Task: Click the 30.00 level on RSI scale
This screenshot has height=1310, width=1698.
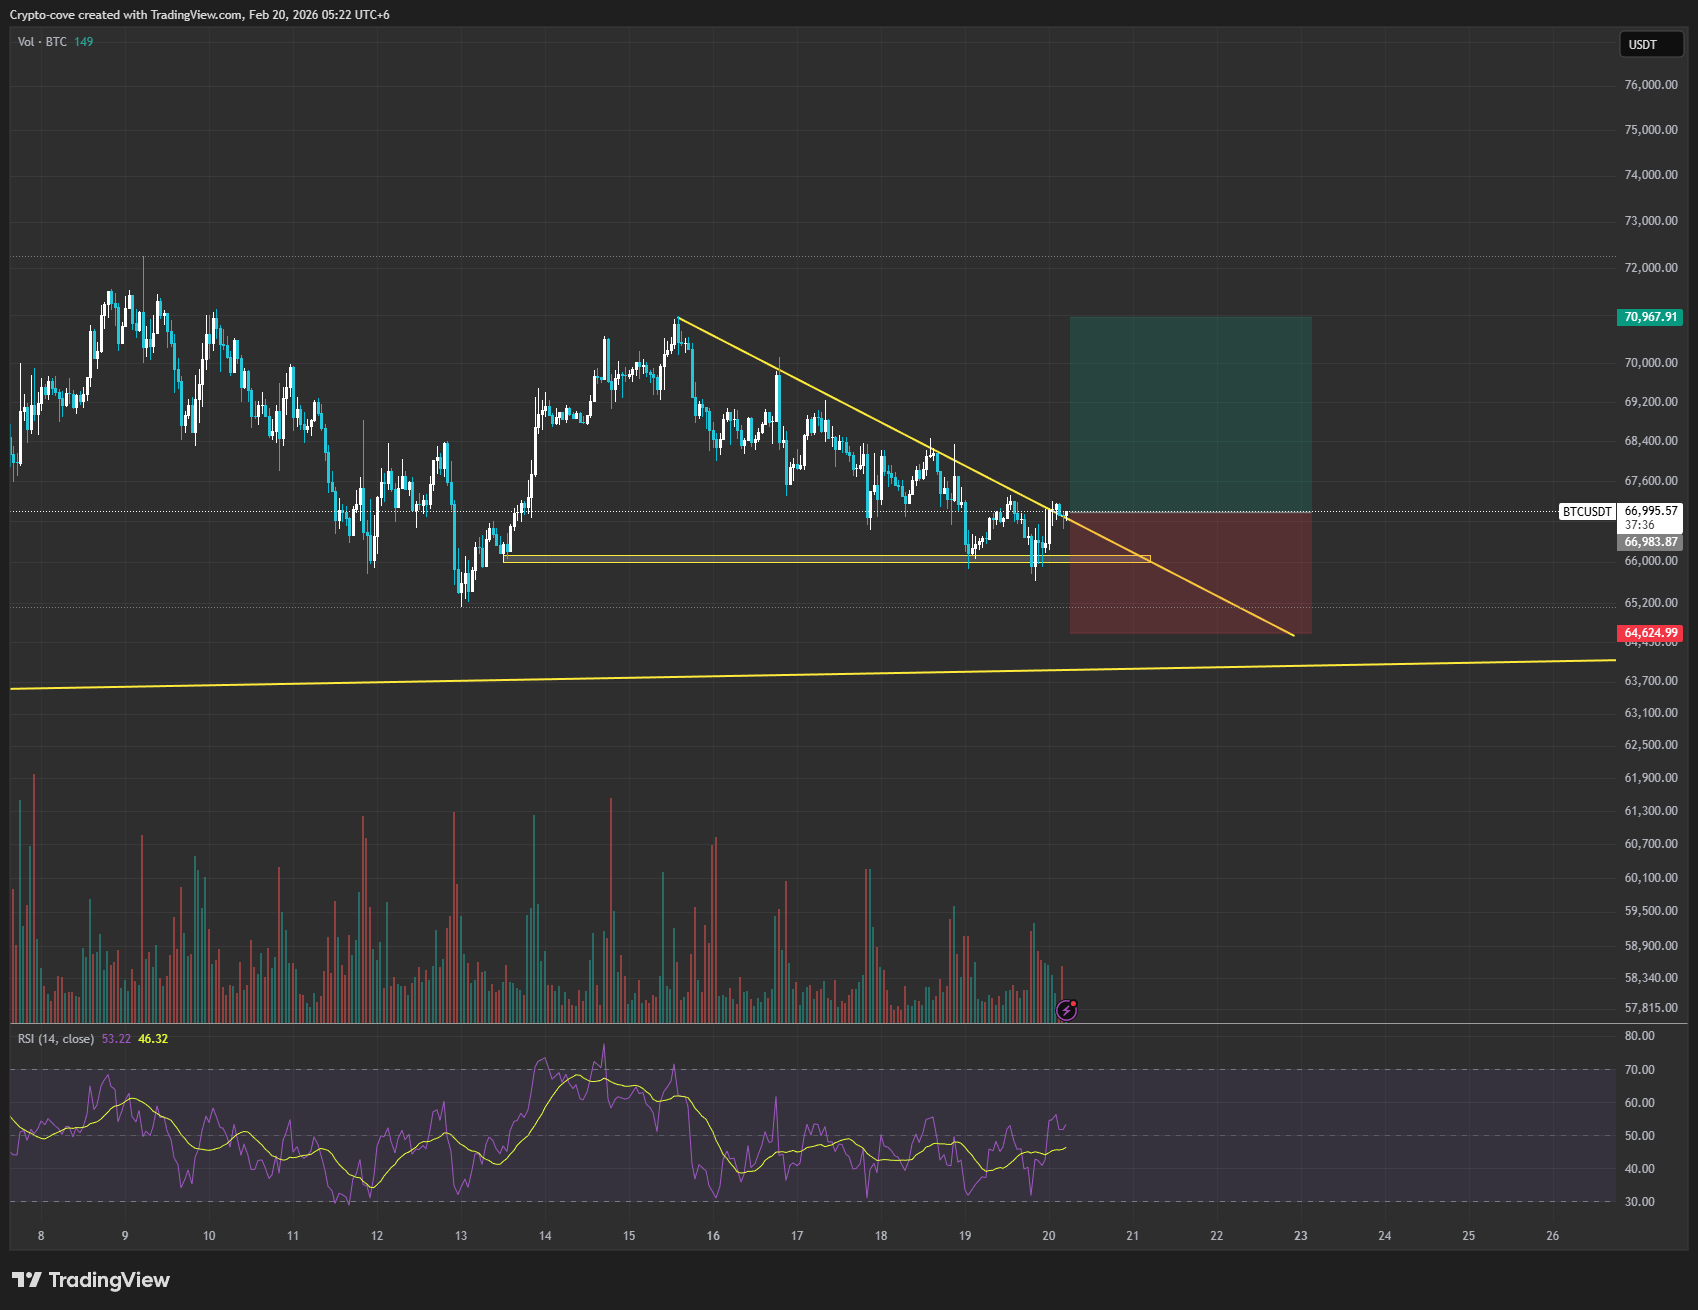Action: (1640, 1202)
